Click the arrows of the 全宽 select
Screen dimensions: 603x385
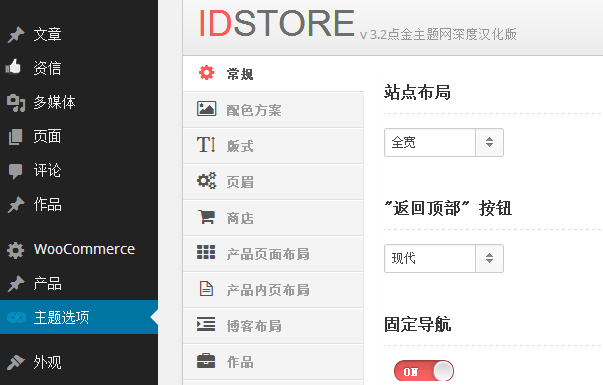[x=489, y=142]
